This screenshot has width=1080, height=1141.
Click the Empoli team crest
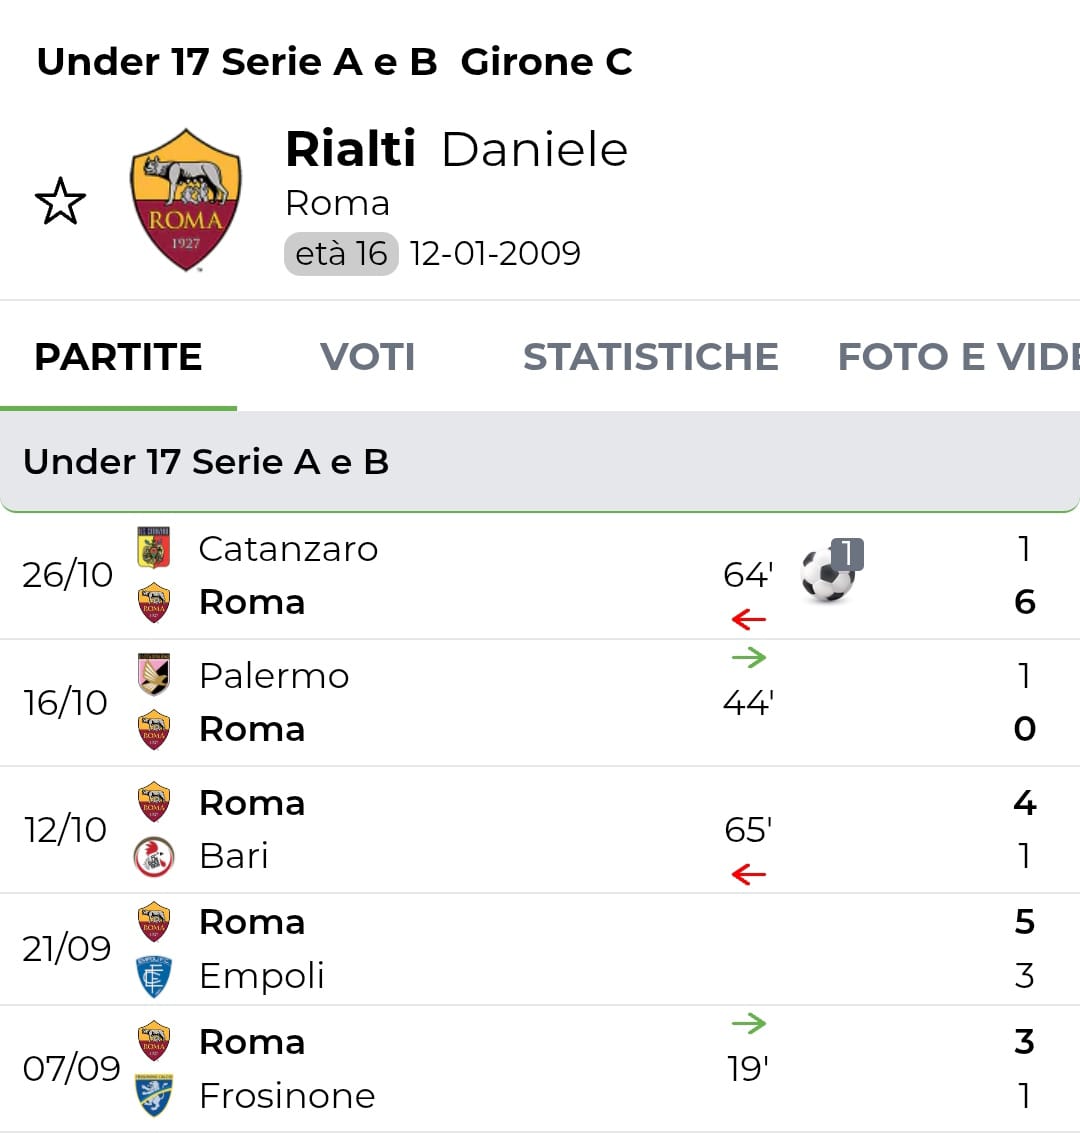(153, 976)
